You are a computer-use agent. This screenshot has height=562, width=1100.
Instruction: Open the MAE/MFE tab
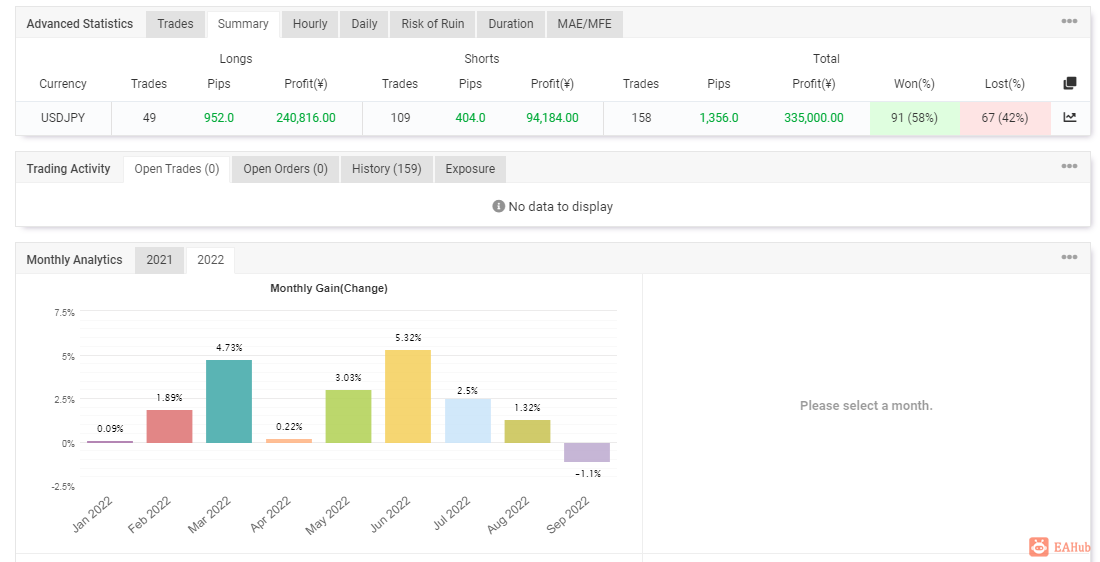pos(584,24)
